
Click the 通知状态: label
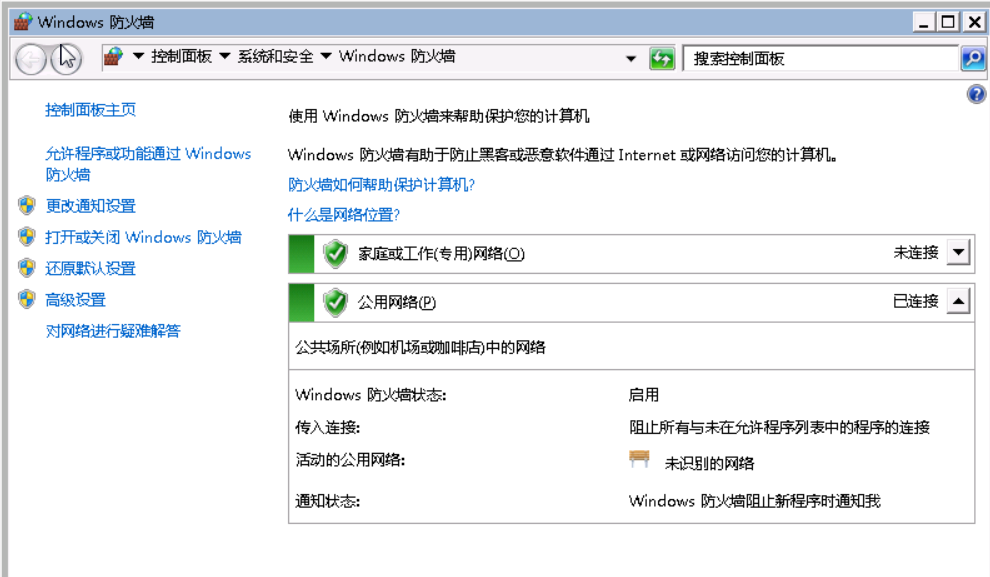click(327, 501)
